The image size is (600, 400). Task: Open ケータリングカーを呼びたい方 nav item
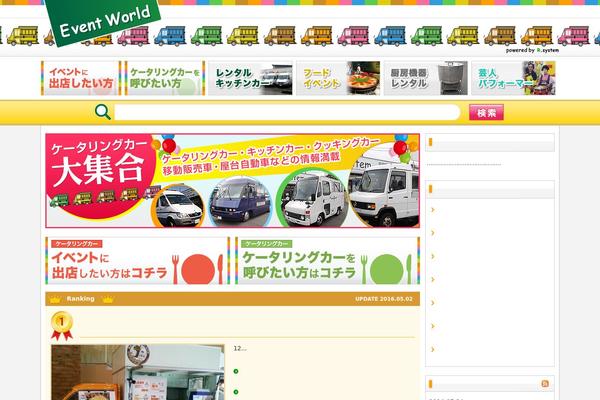(165, 78)
